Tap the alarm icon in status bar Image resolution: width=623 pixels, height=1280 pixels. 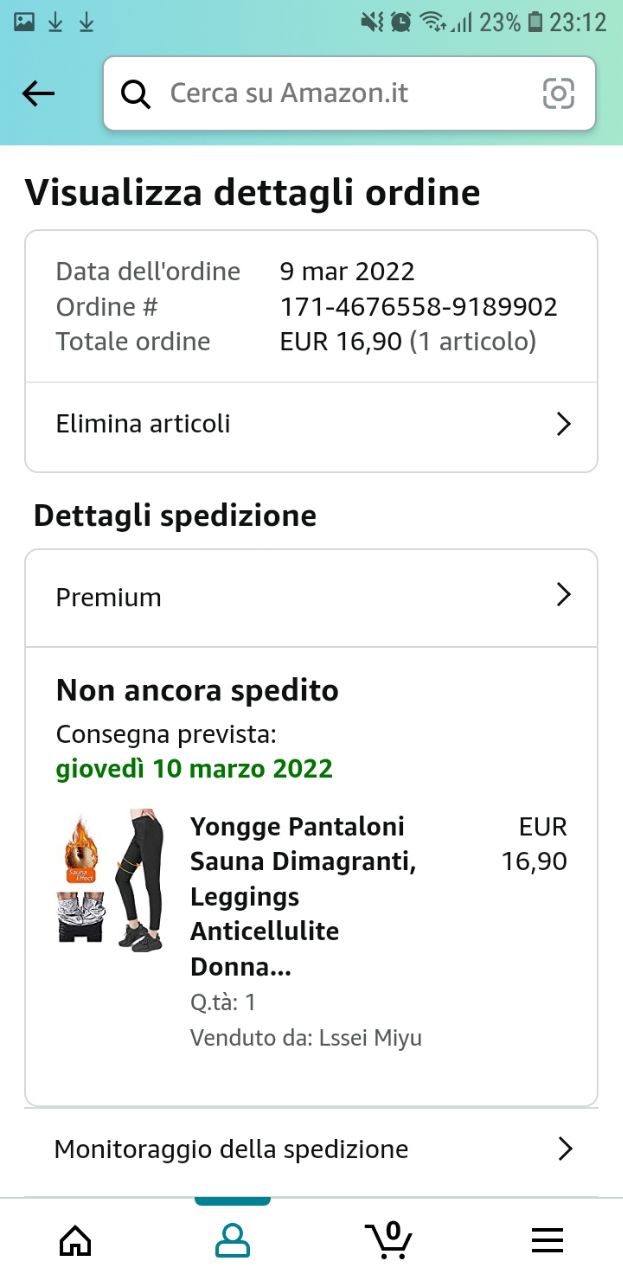(401, 22)
